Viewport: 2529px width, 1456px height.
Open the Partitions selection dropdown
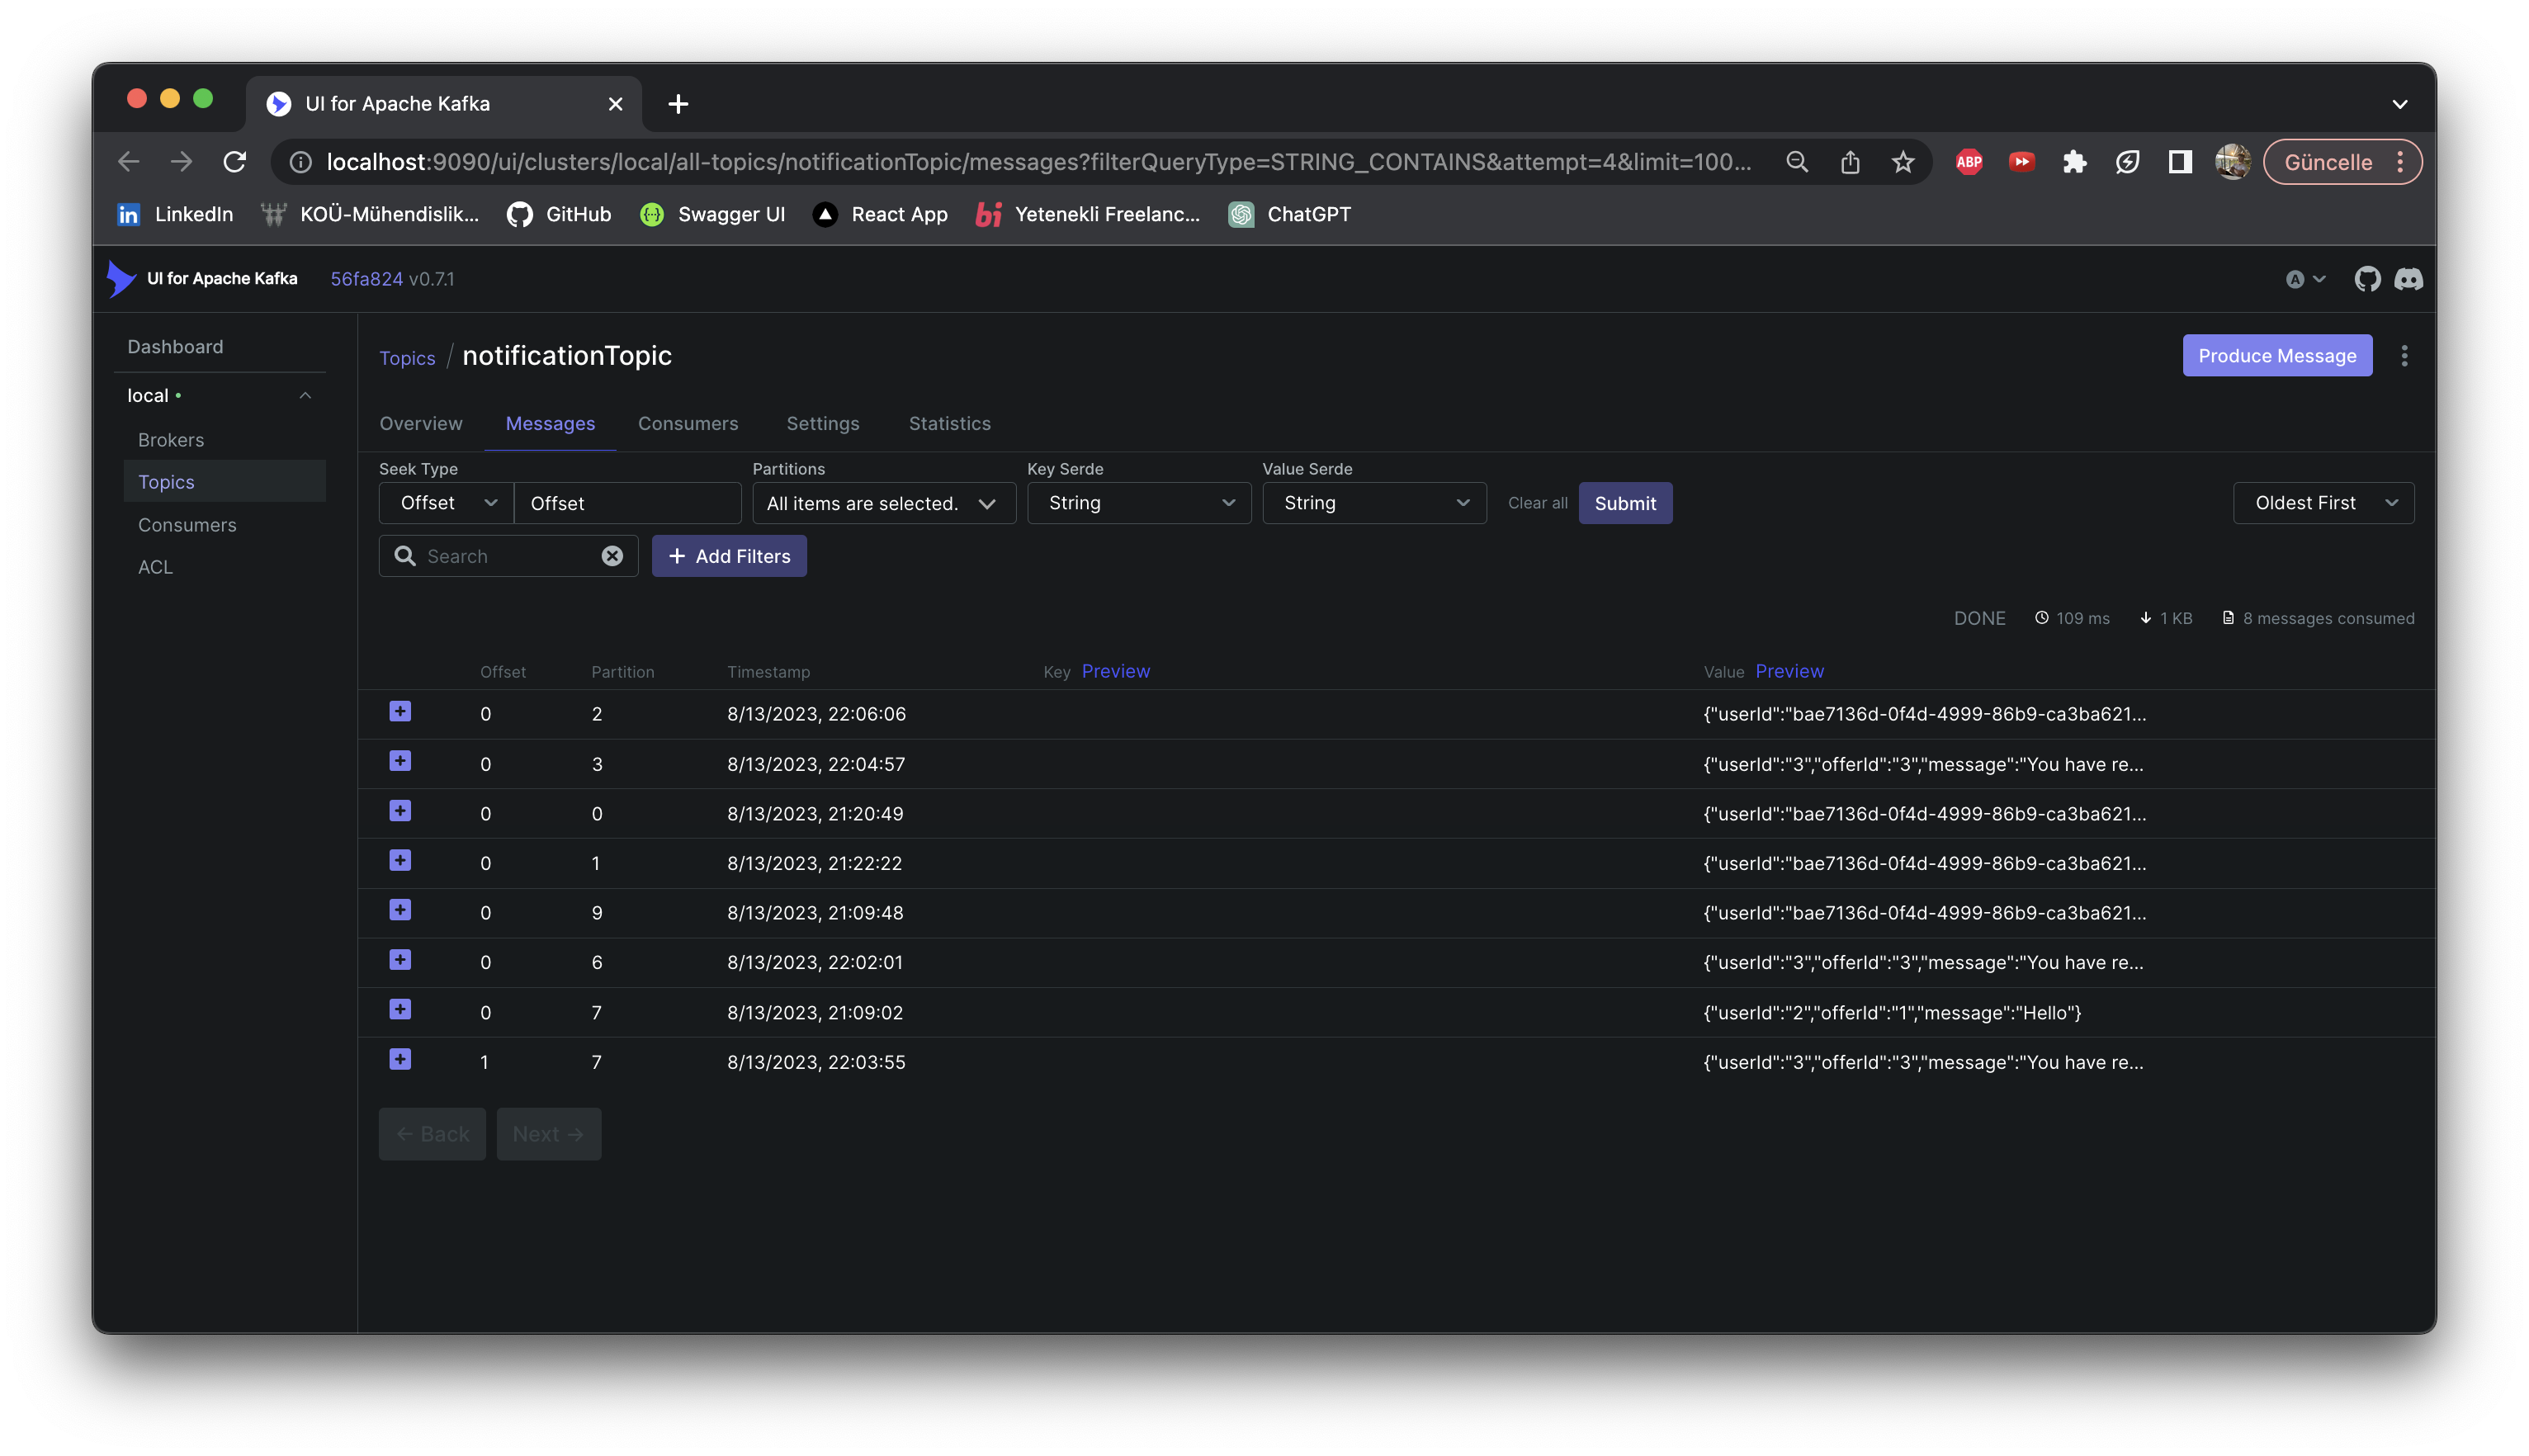[883, 503]
